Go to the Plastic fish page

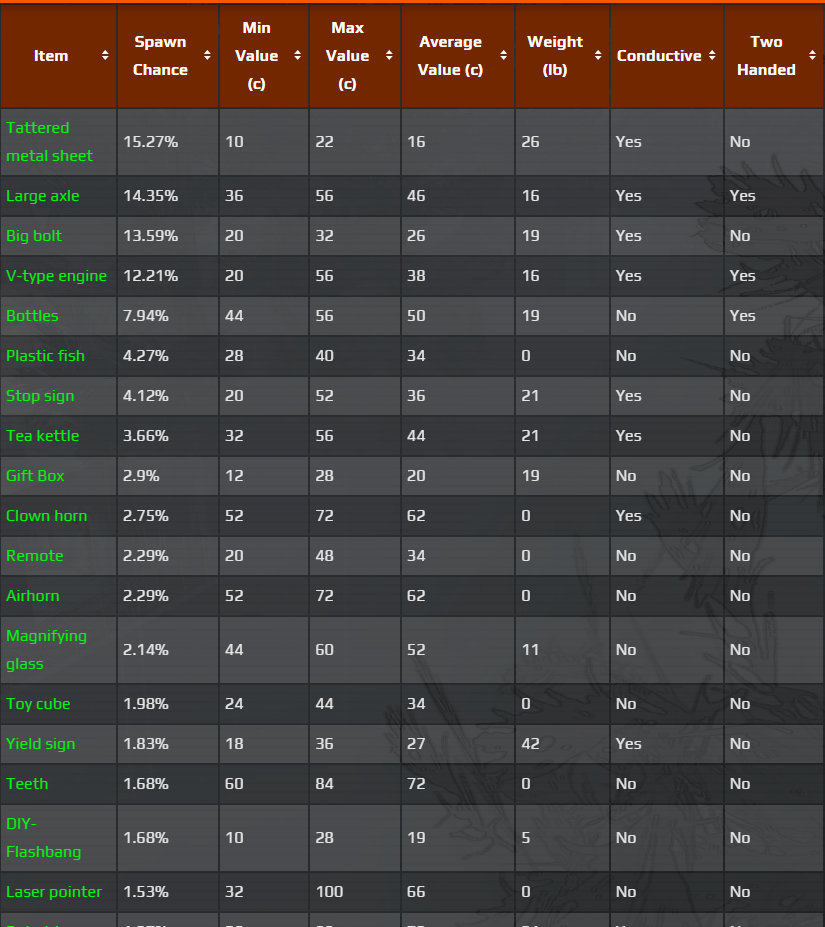click(45, 356)
